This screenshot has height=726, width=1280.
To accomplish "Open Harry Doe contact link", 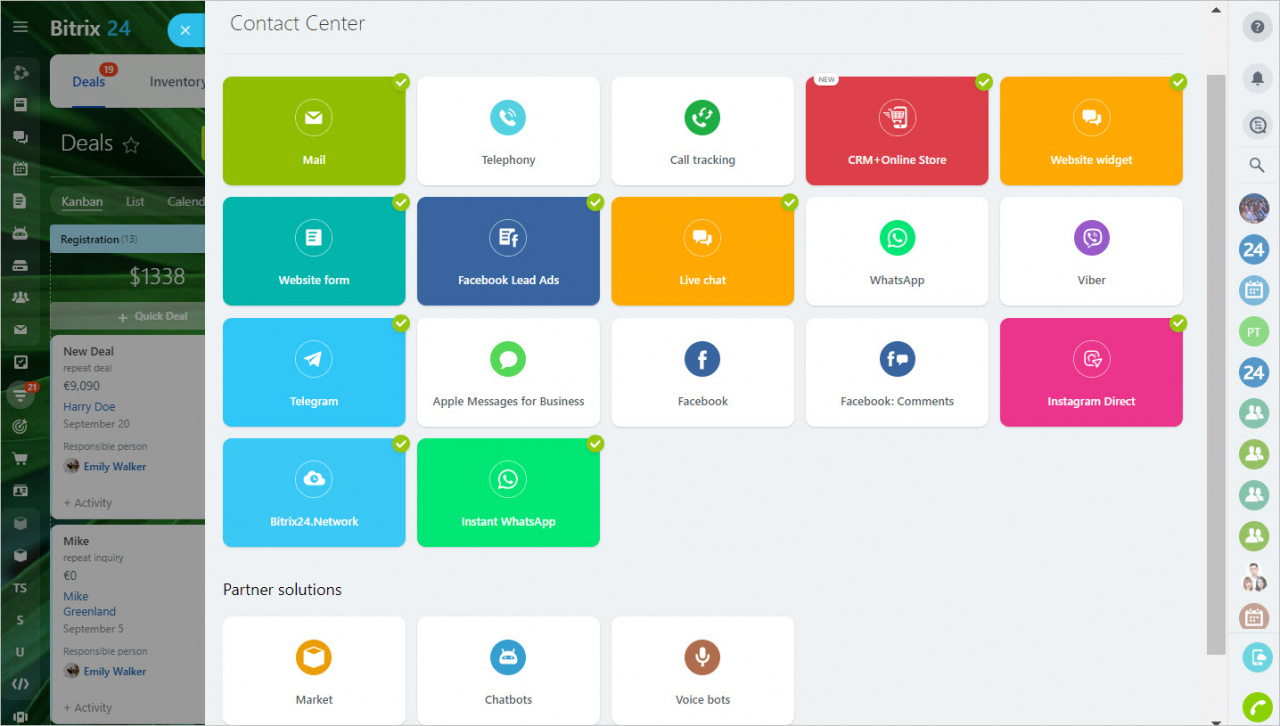I will pyautogui.click(x=89, y=407).
